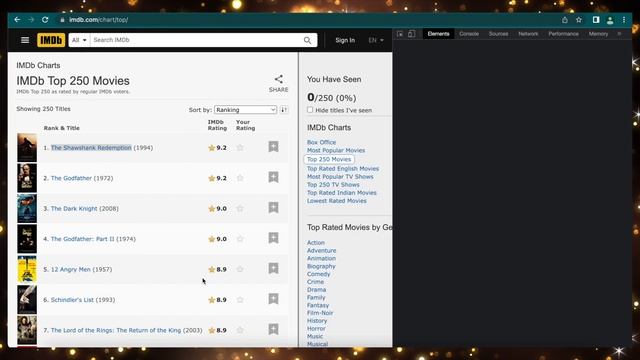Screen dimensions: 640x360
Task: Open Top Rated English Movies link
Action: point(343,169)
